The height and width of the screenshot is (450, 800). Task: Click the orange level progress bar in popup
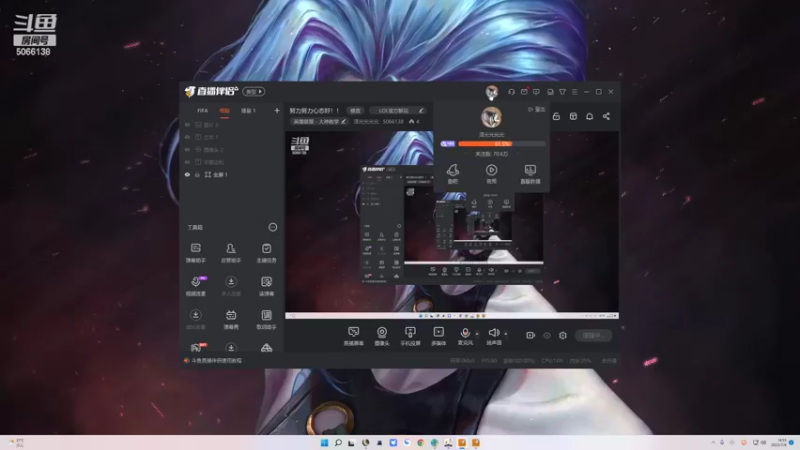click(x=502, y=144)
